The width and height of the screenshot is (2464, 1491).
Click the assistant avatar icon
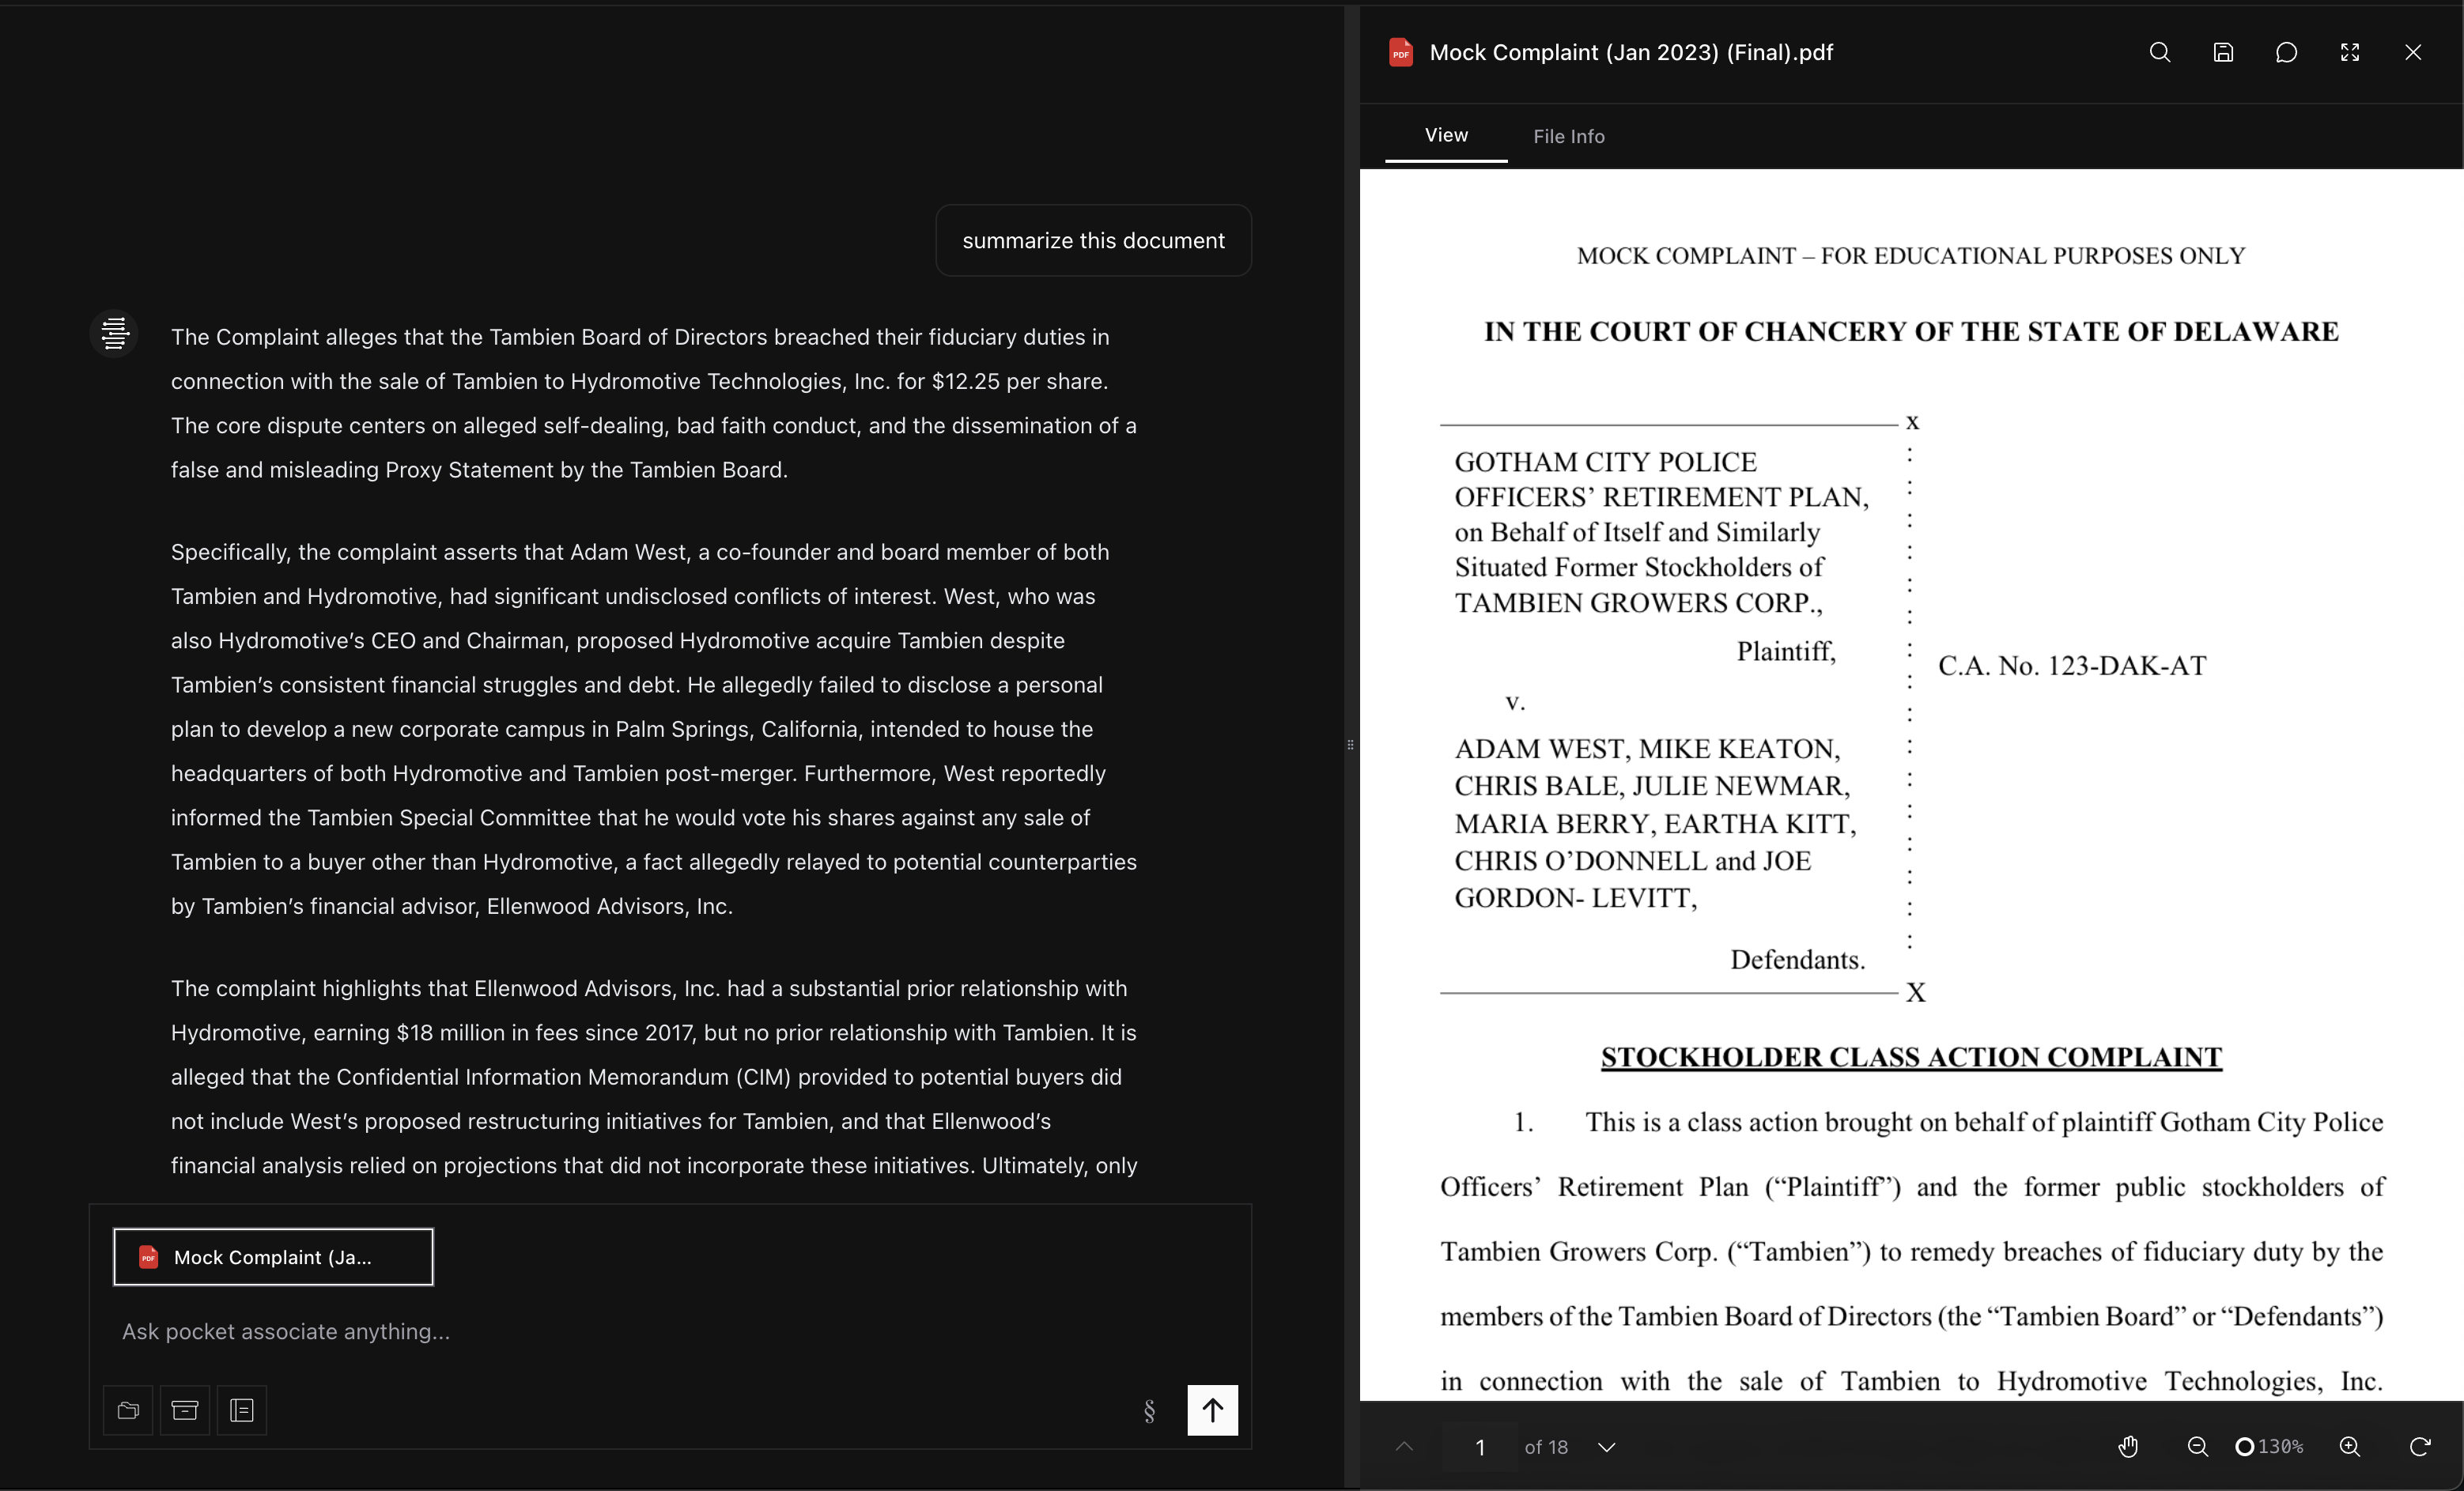[115, 333]
